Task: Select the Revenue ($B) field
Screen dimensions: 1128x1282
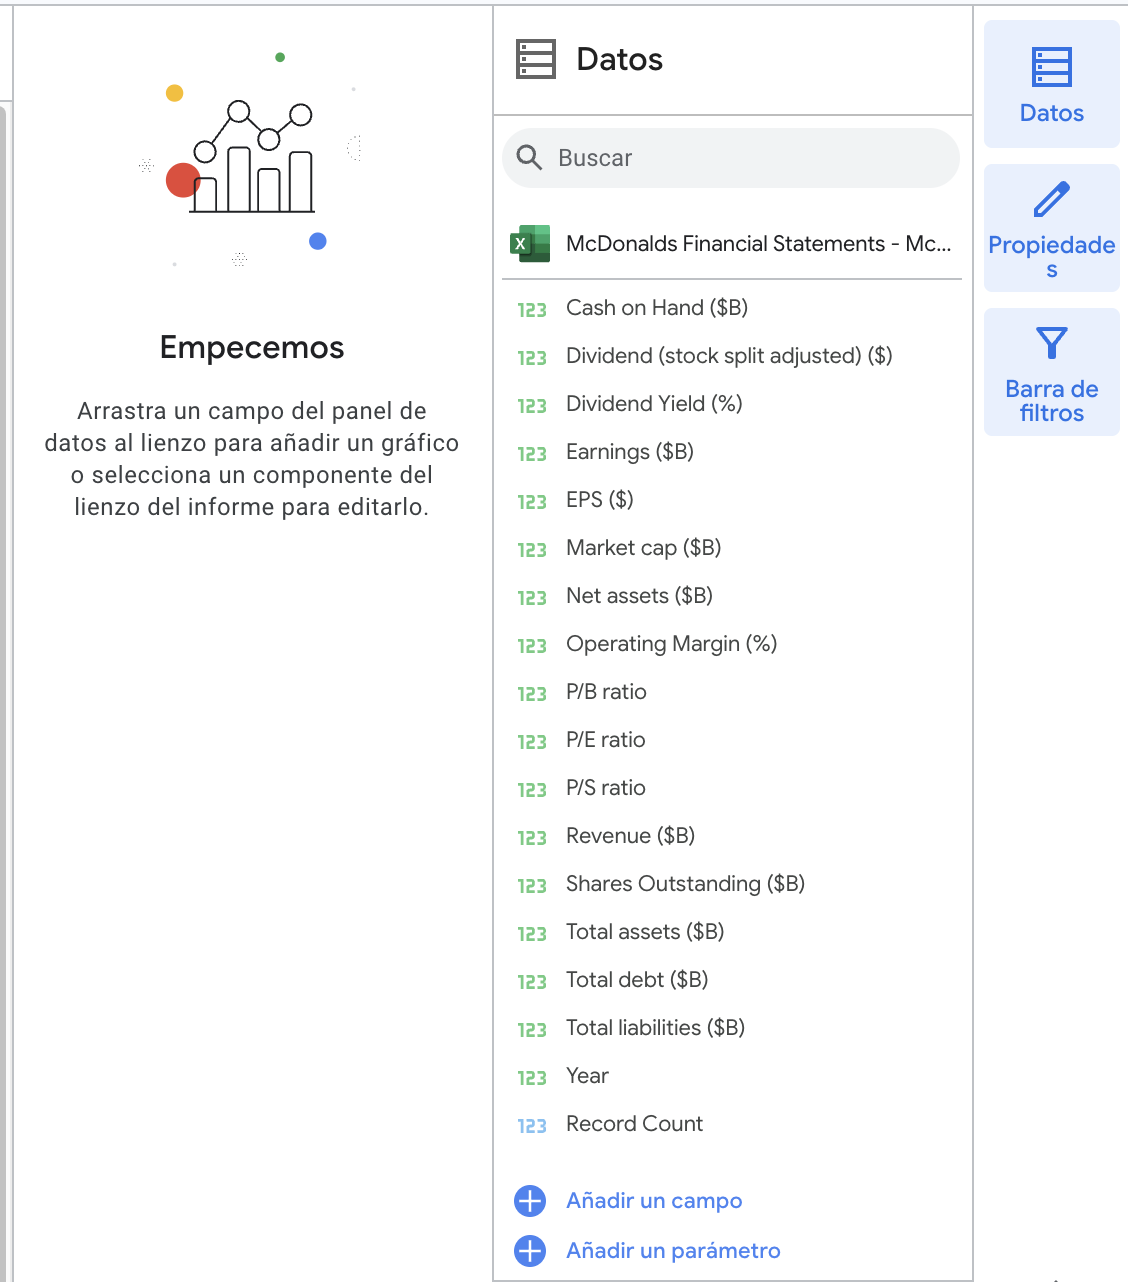Action: click(630, 836)
